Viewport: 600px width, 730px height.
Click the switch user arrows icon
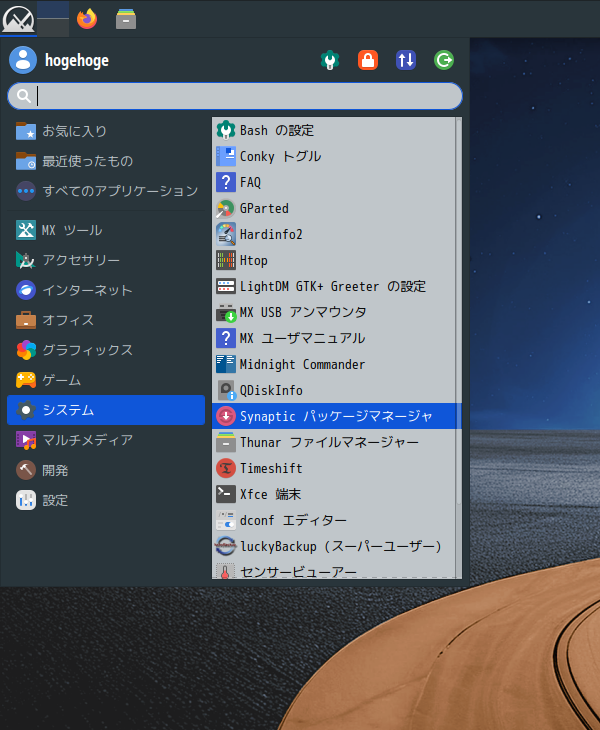406,60
